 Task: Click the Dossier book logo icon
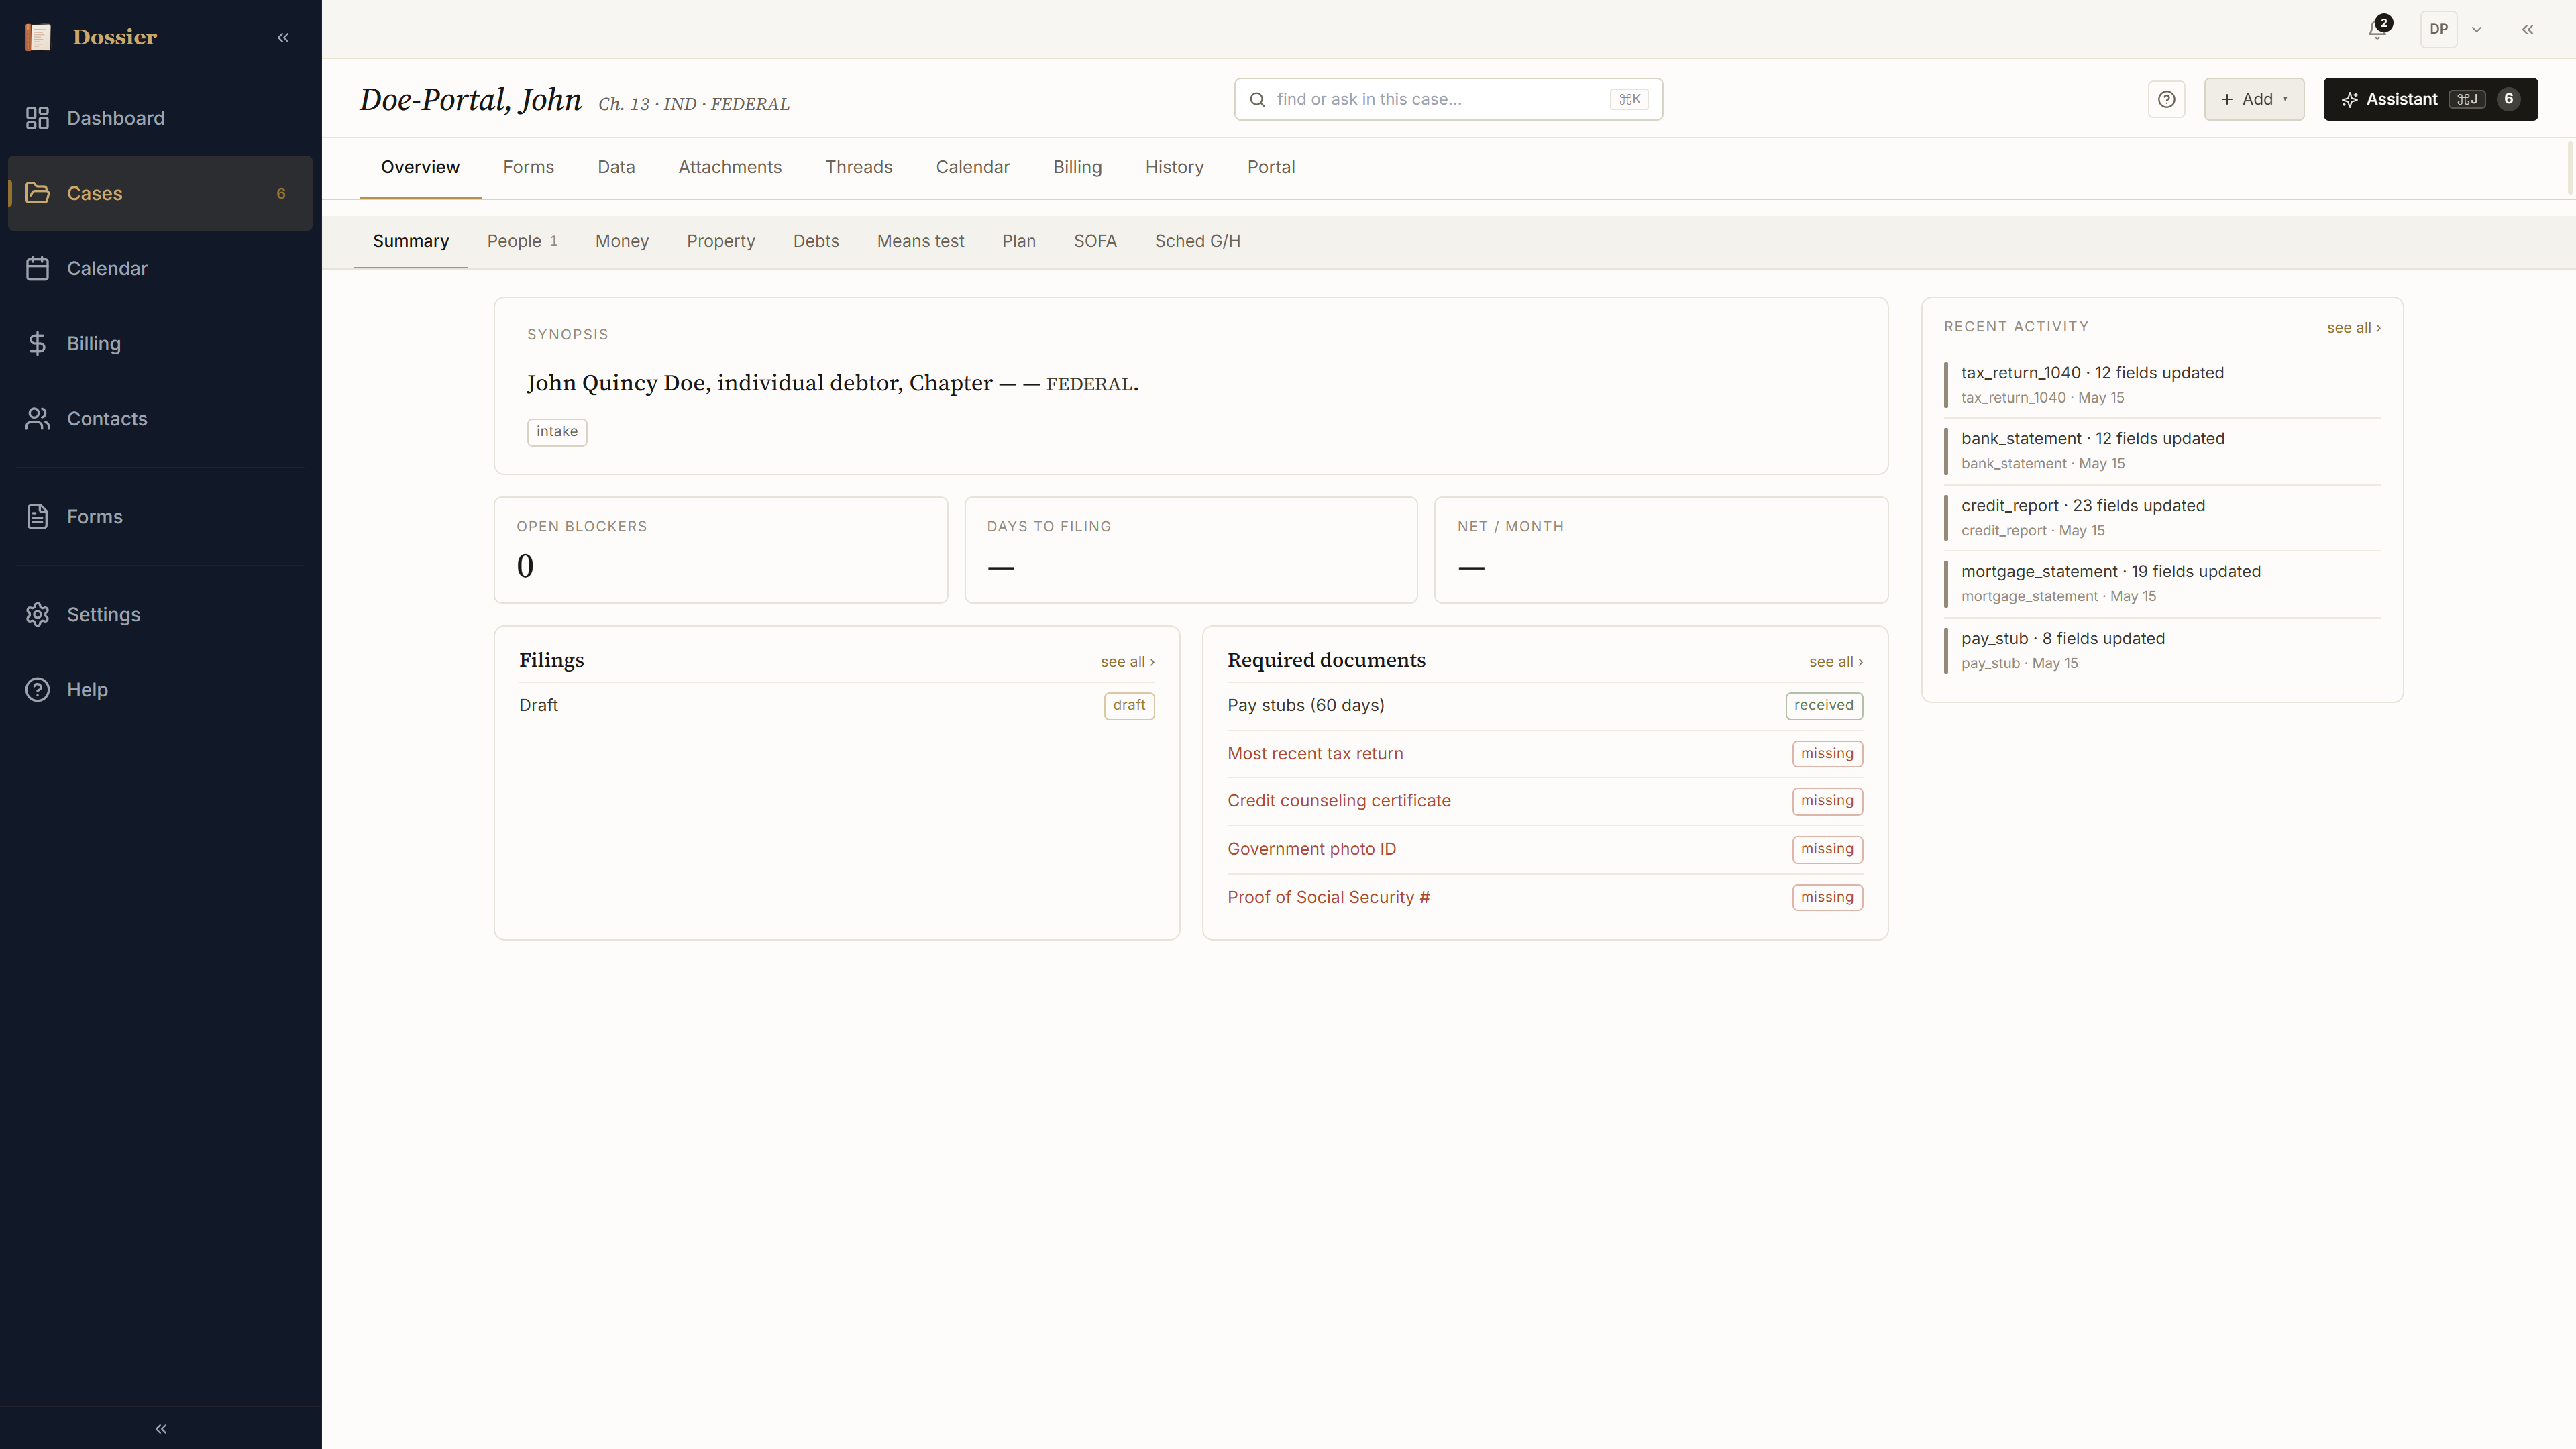(38, 37)
